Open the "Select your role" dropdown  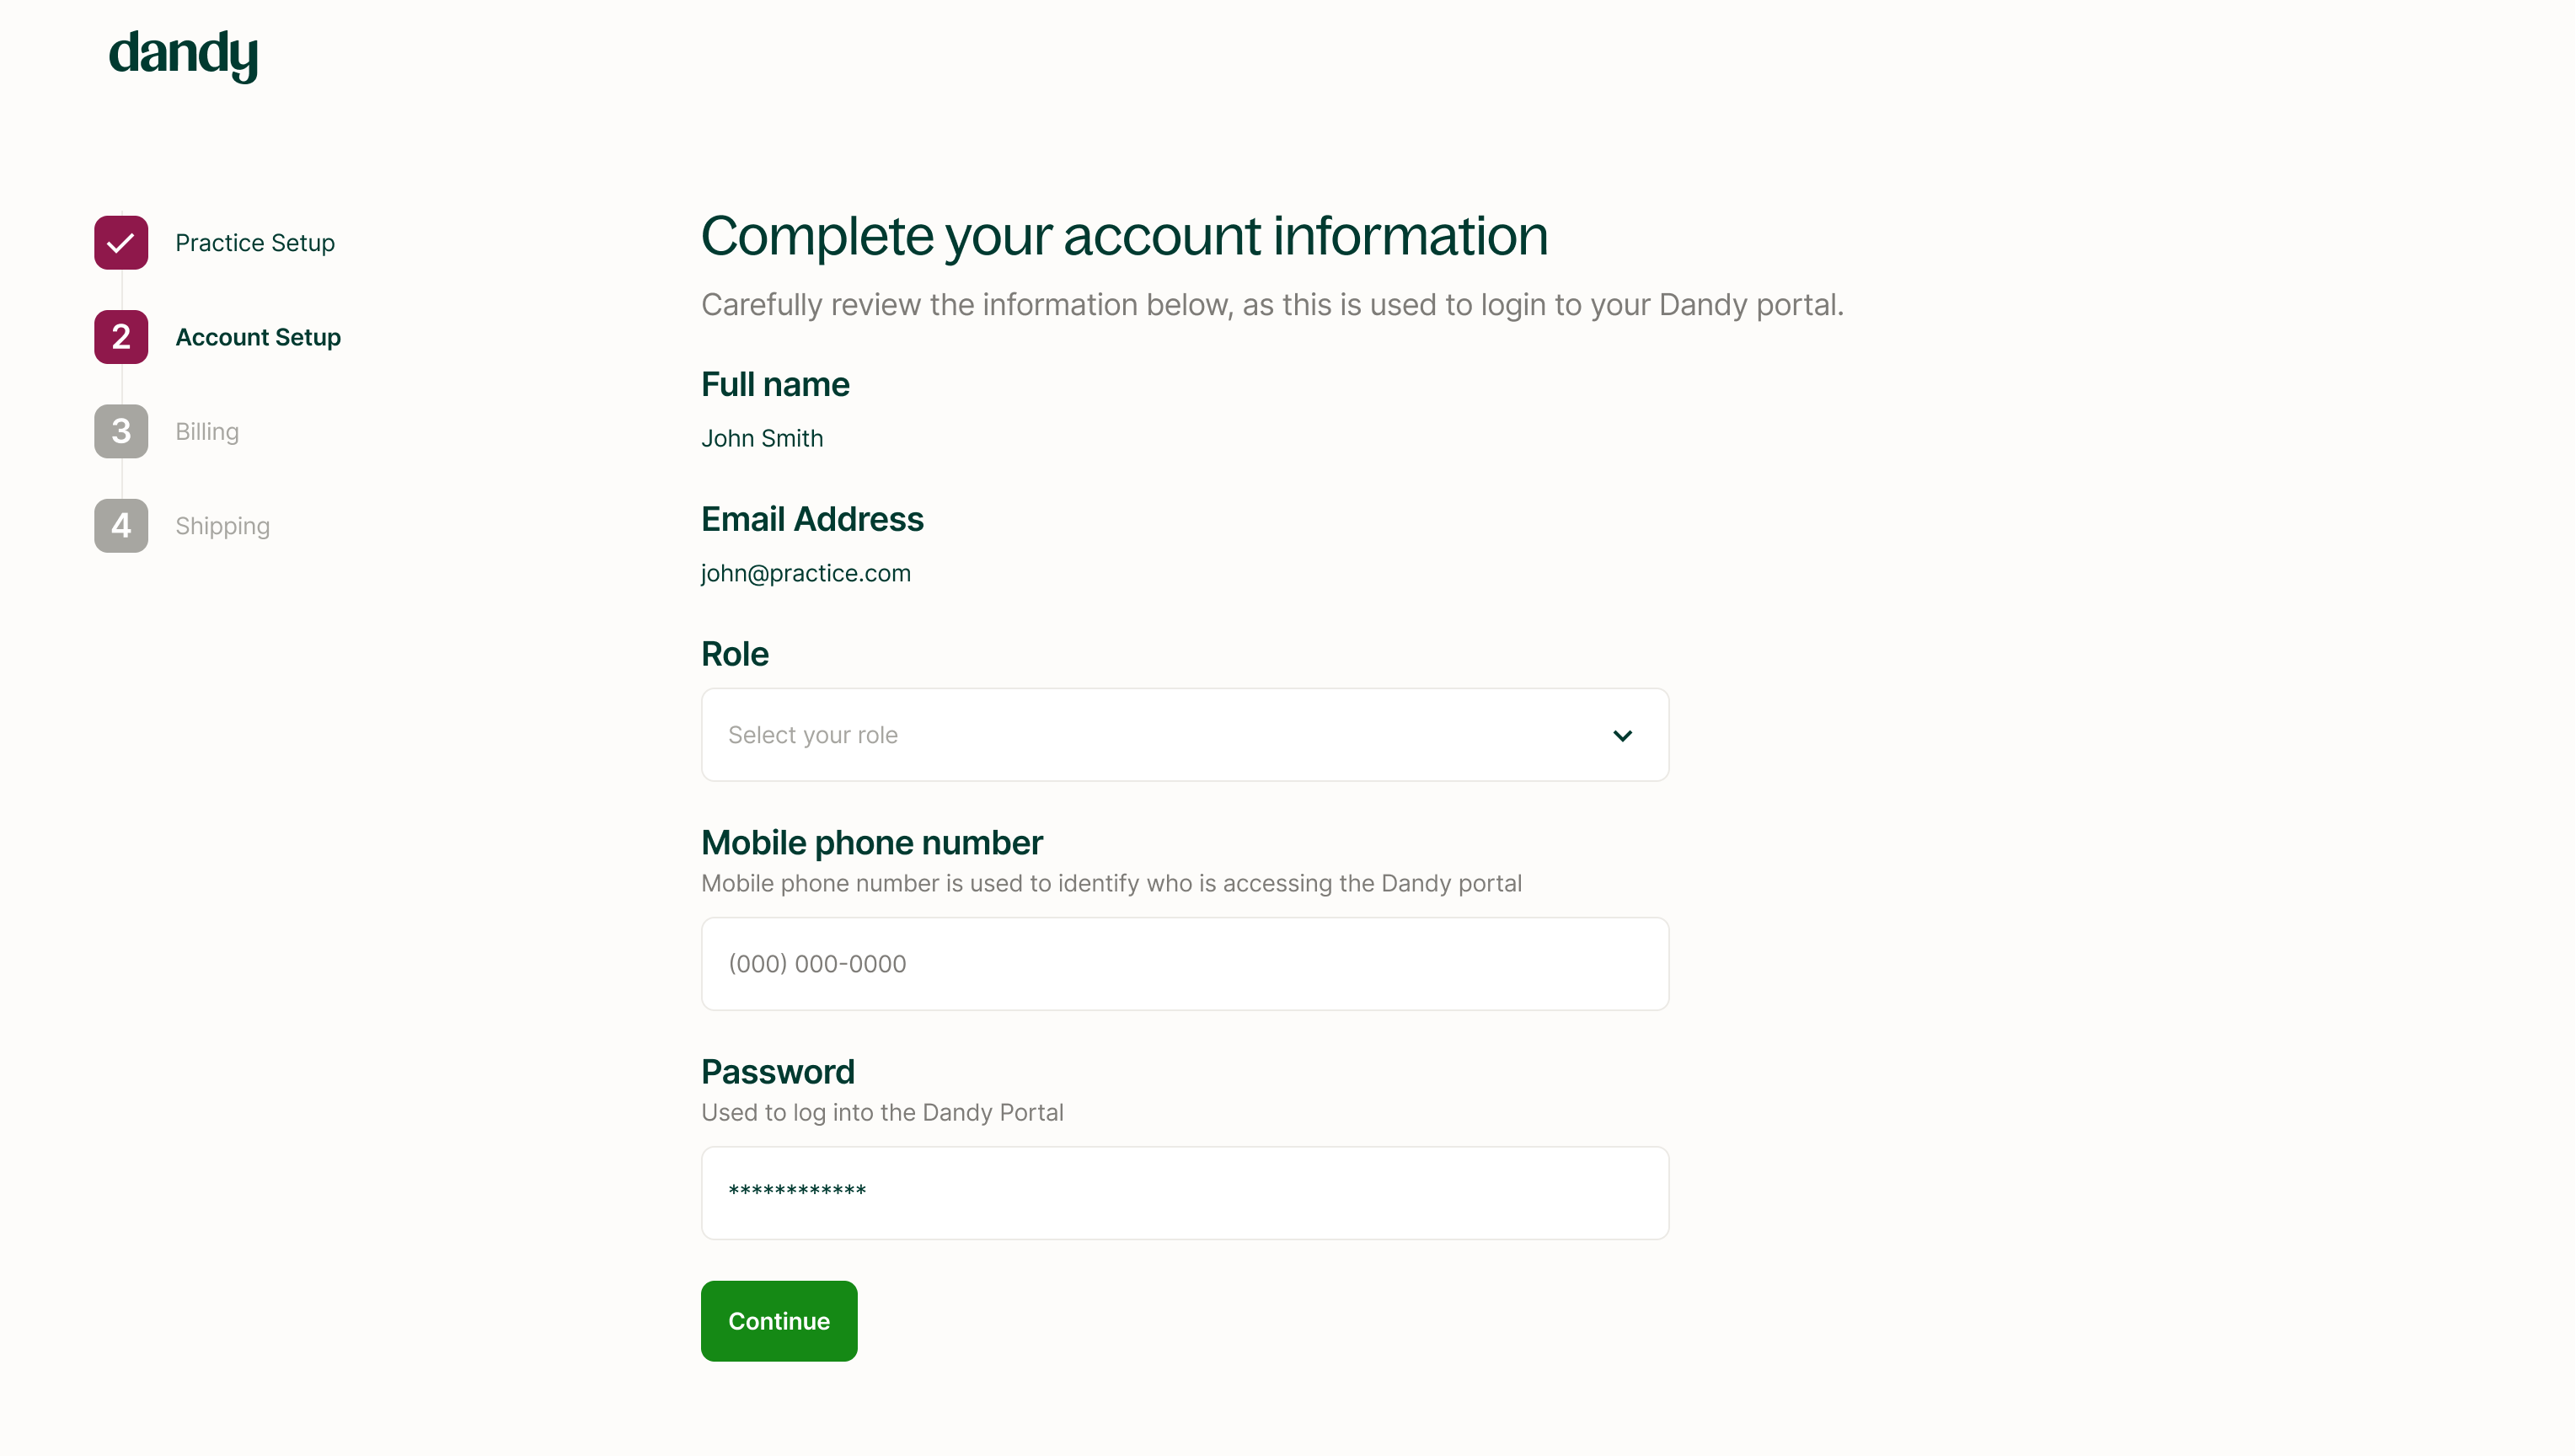[x=1184, y=735]
